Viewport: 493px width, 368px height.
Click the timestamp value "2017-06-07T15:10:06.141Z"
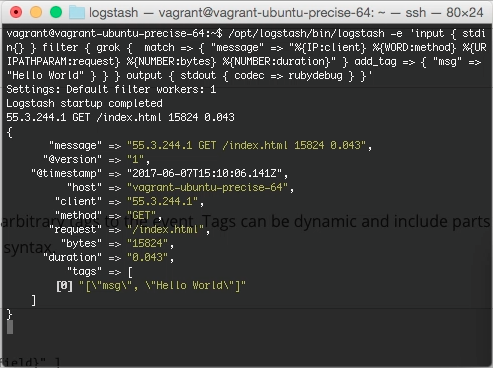(x=205, y=173)
